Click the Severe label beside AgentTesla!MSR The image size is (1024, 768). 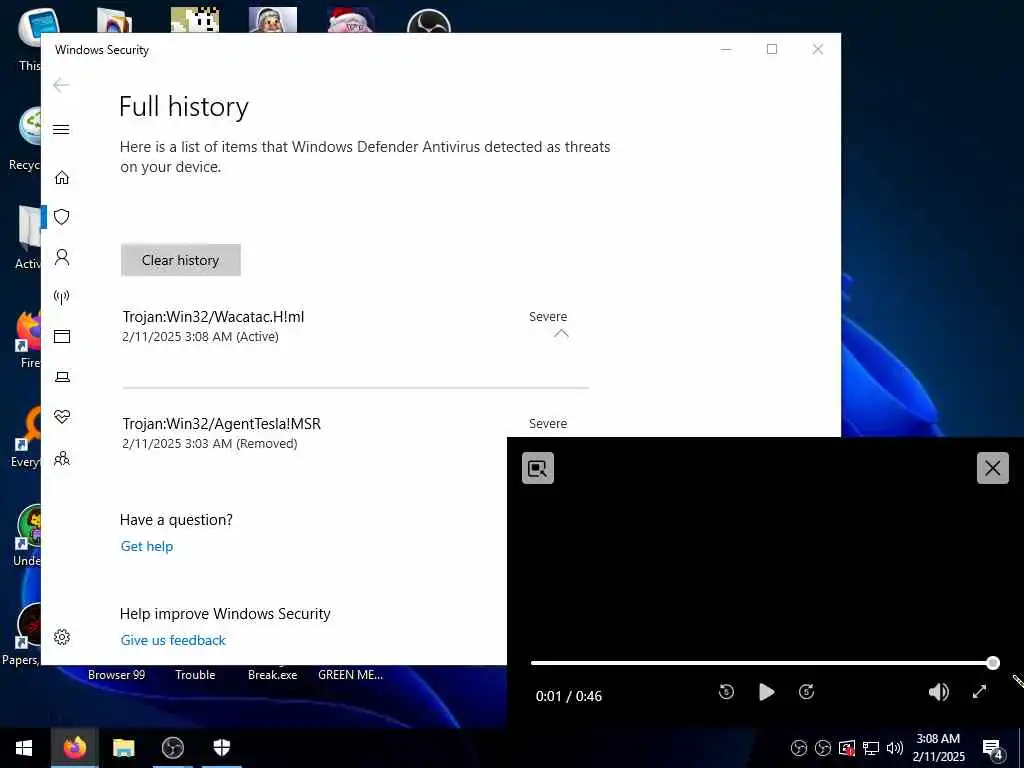pos(548,424)
